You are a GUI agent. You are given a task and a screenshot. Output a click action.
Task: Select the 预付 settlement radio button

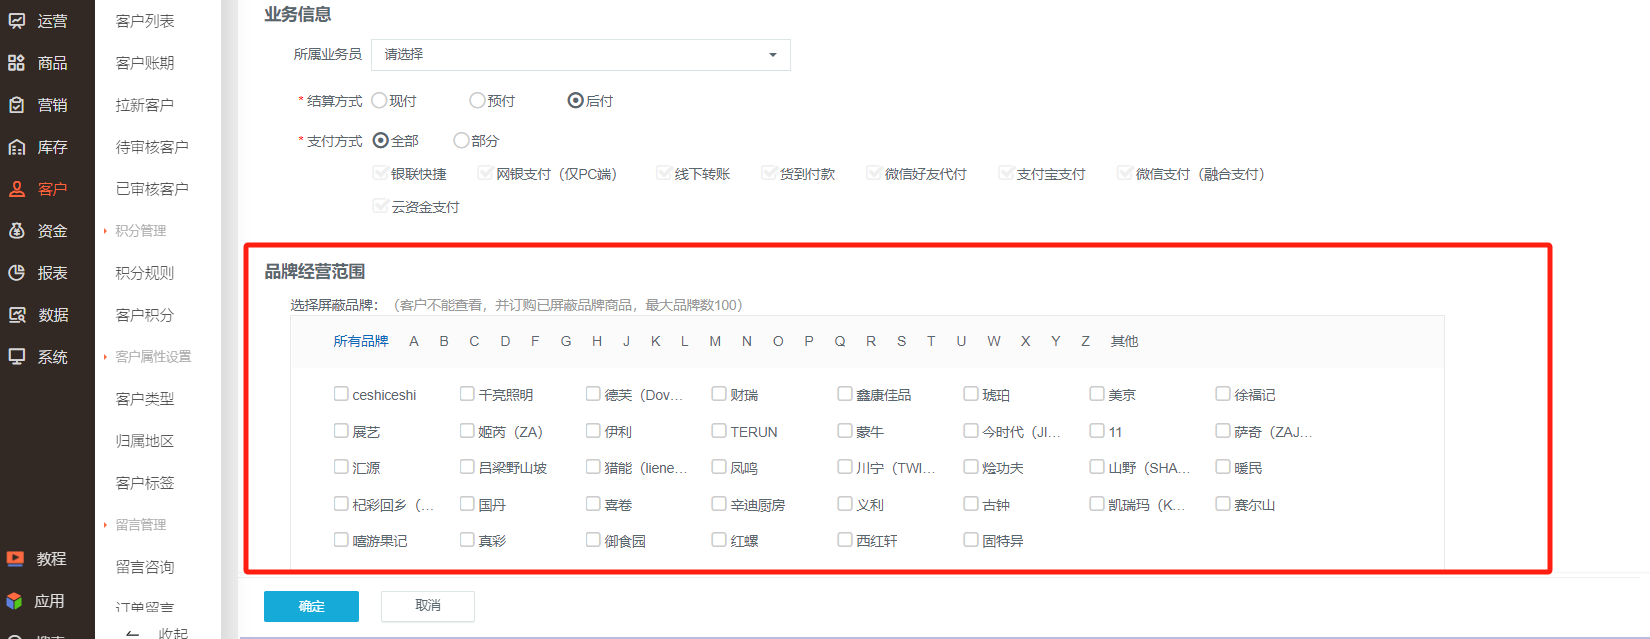(477, 100)
